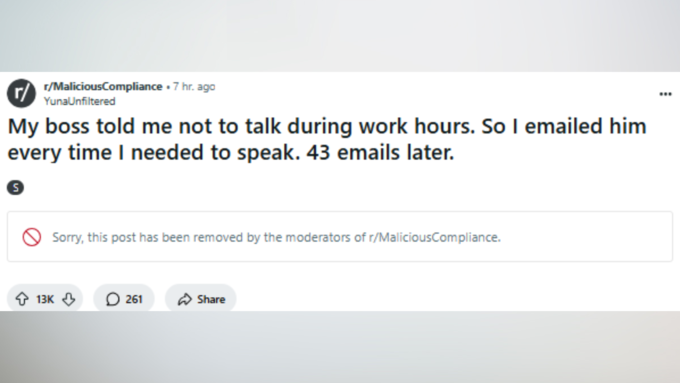
Task: Click the post title's first line about boss
Action: (327, 126)
